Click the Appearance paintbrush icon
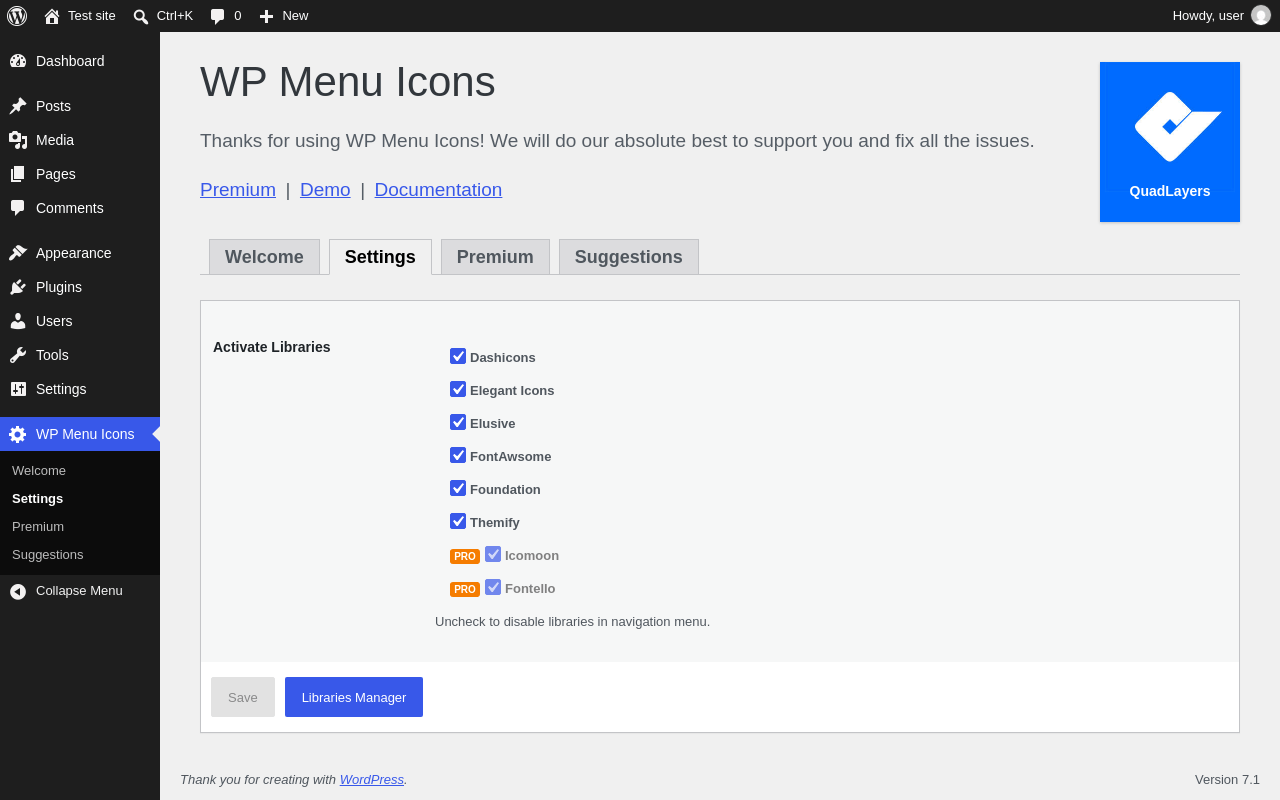 [x=18, y=253]
